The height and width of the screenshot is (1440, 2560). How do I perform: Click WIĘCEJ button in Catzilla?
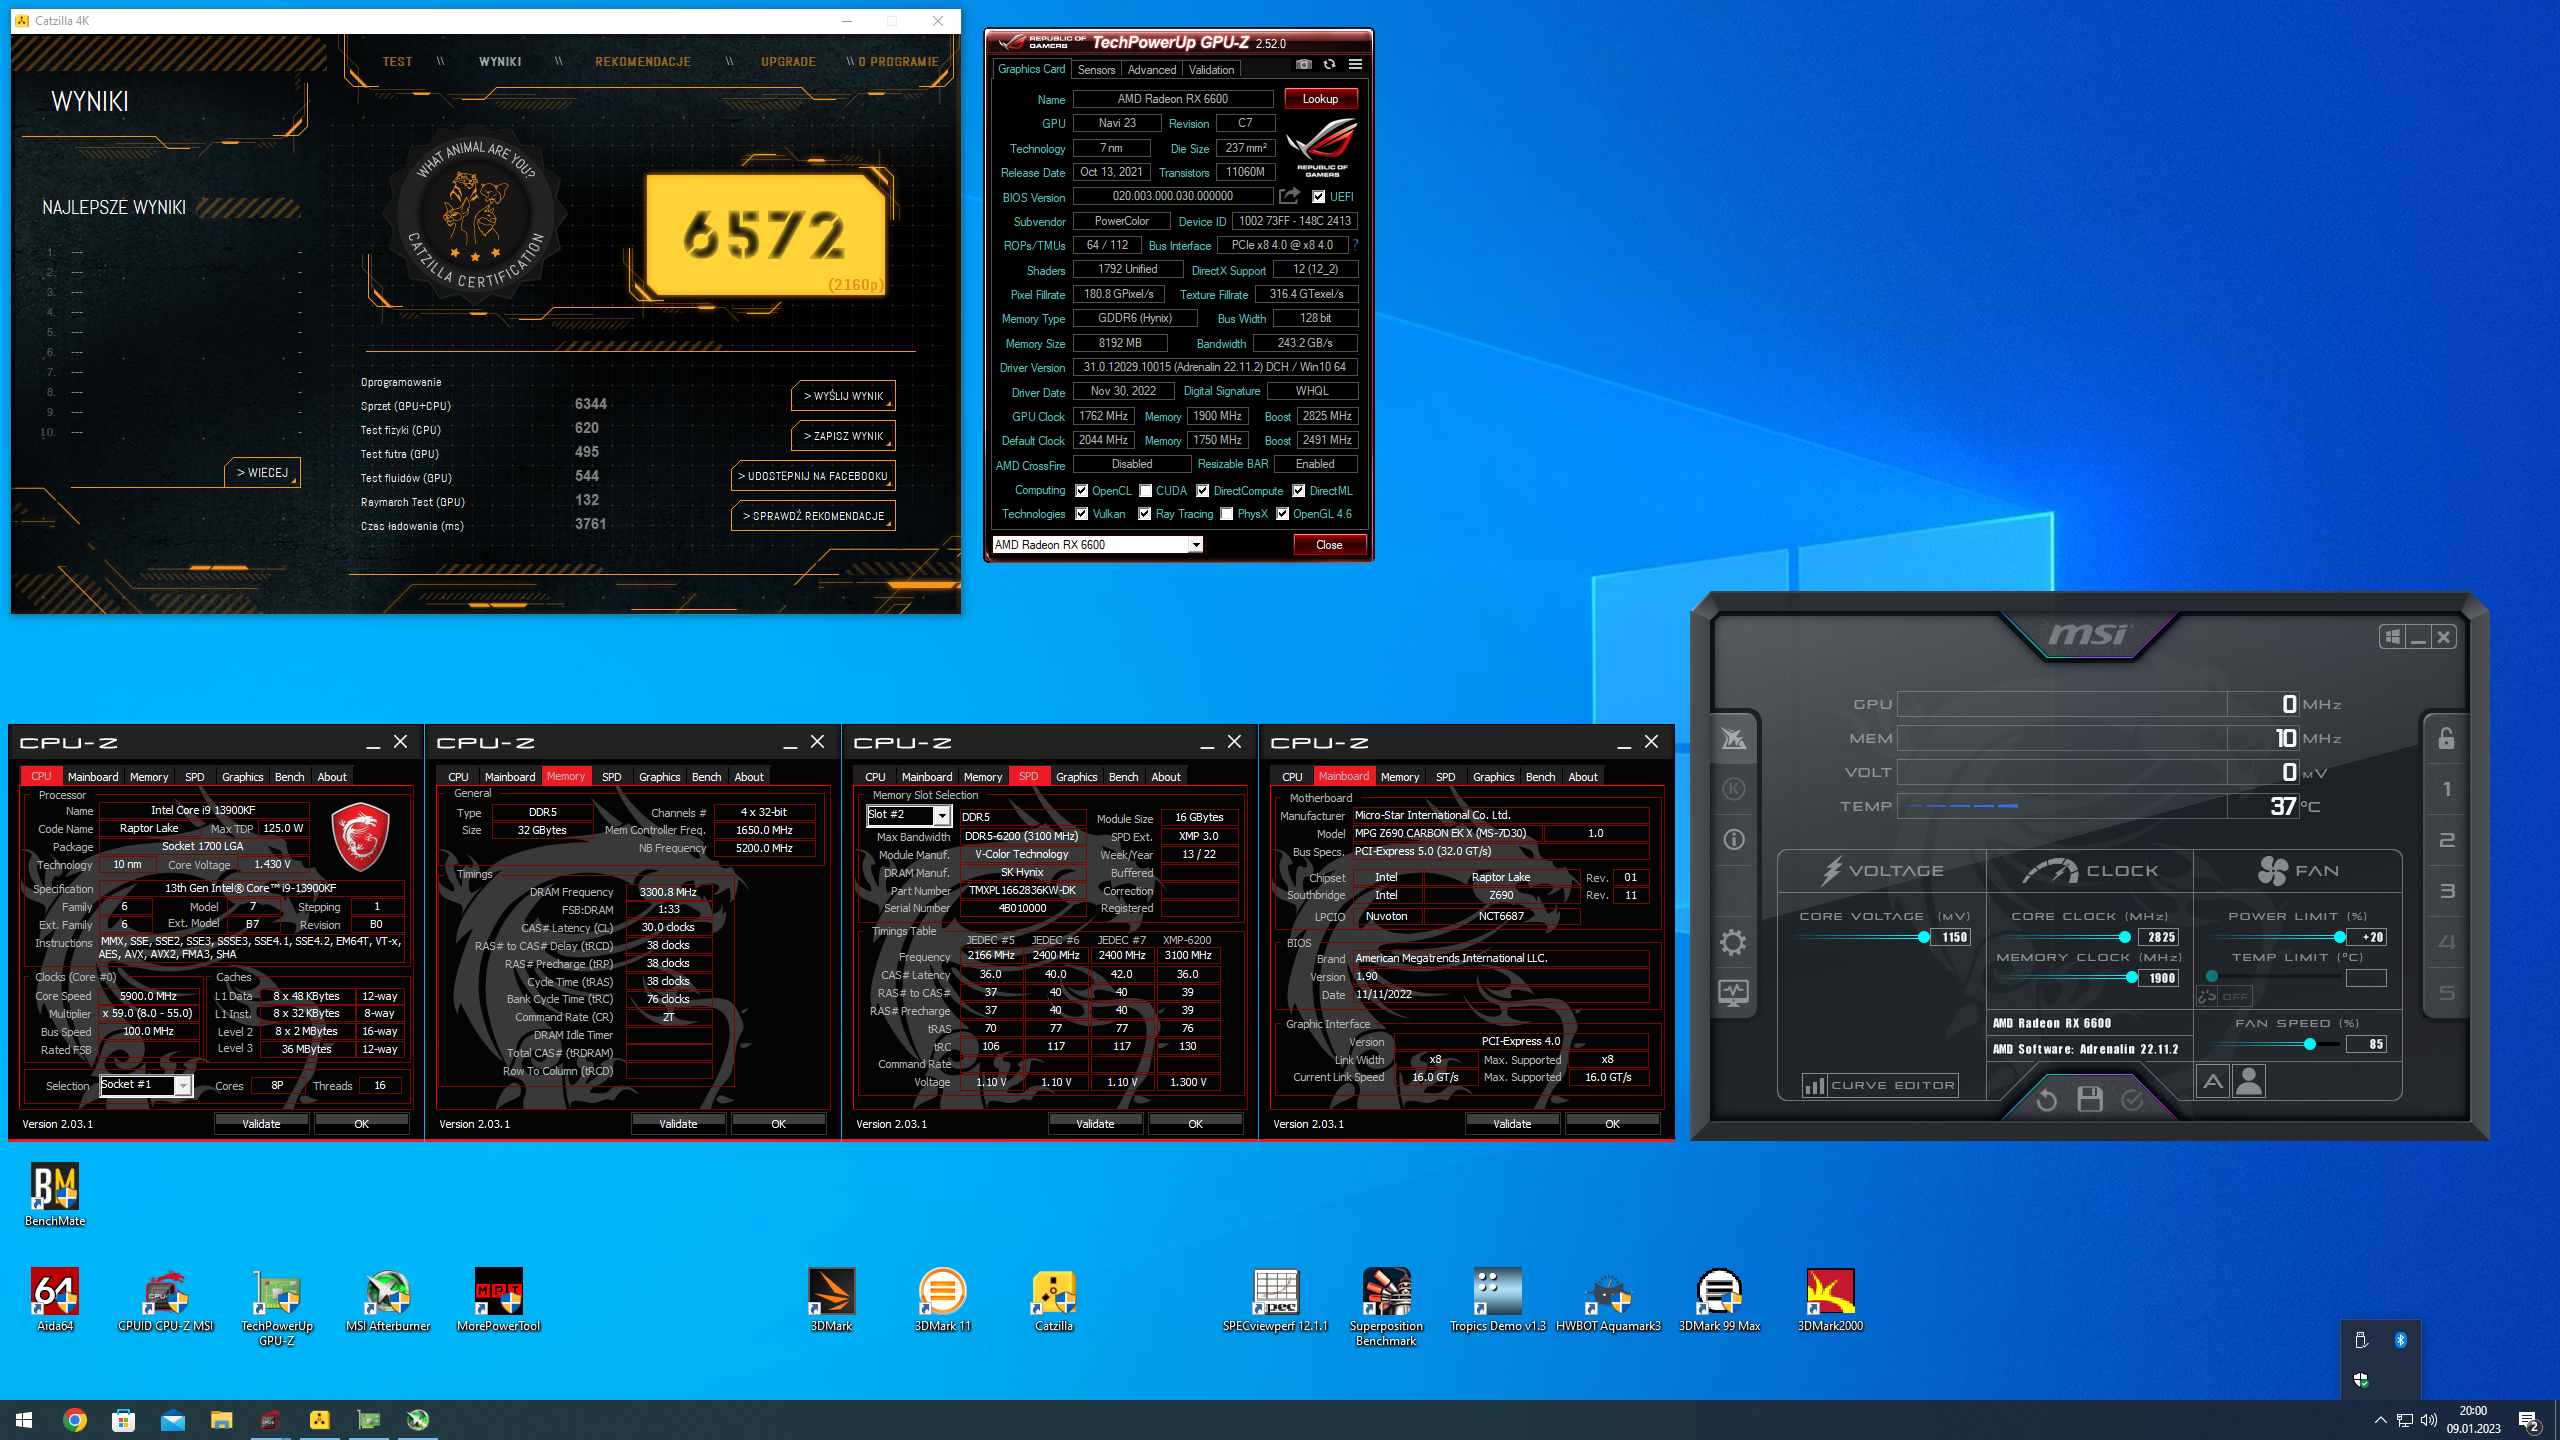262,472
